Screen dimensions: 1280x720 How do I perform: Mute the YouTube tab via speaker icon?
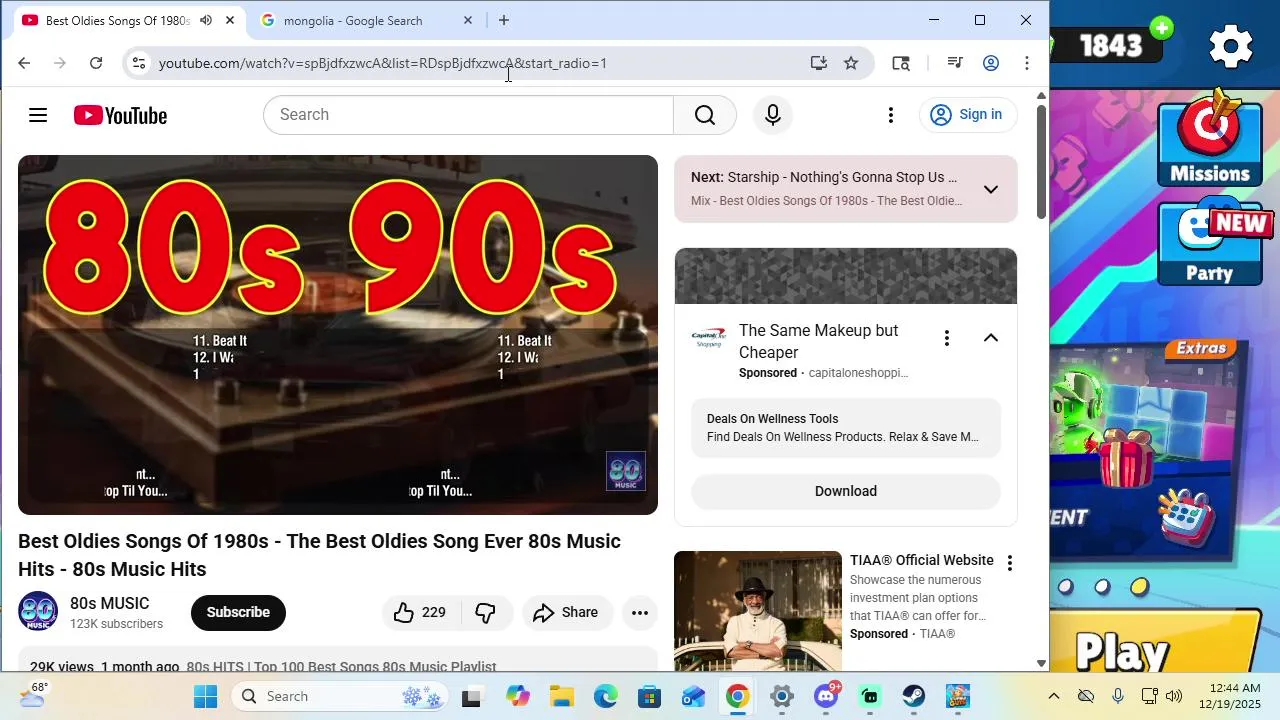click(206, 20)
